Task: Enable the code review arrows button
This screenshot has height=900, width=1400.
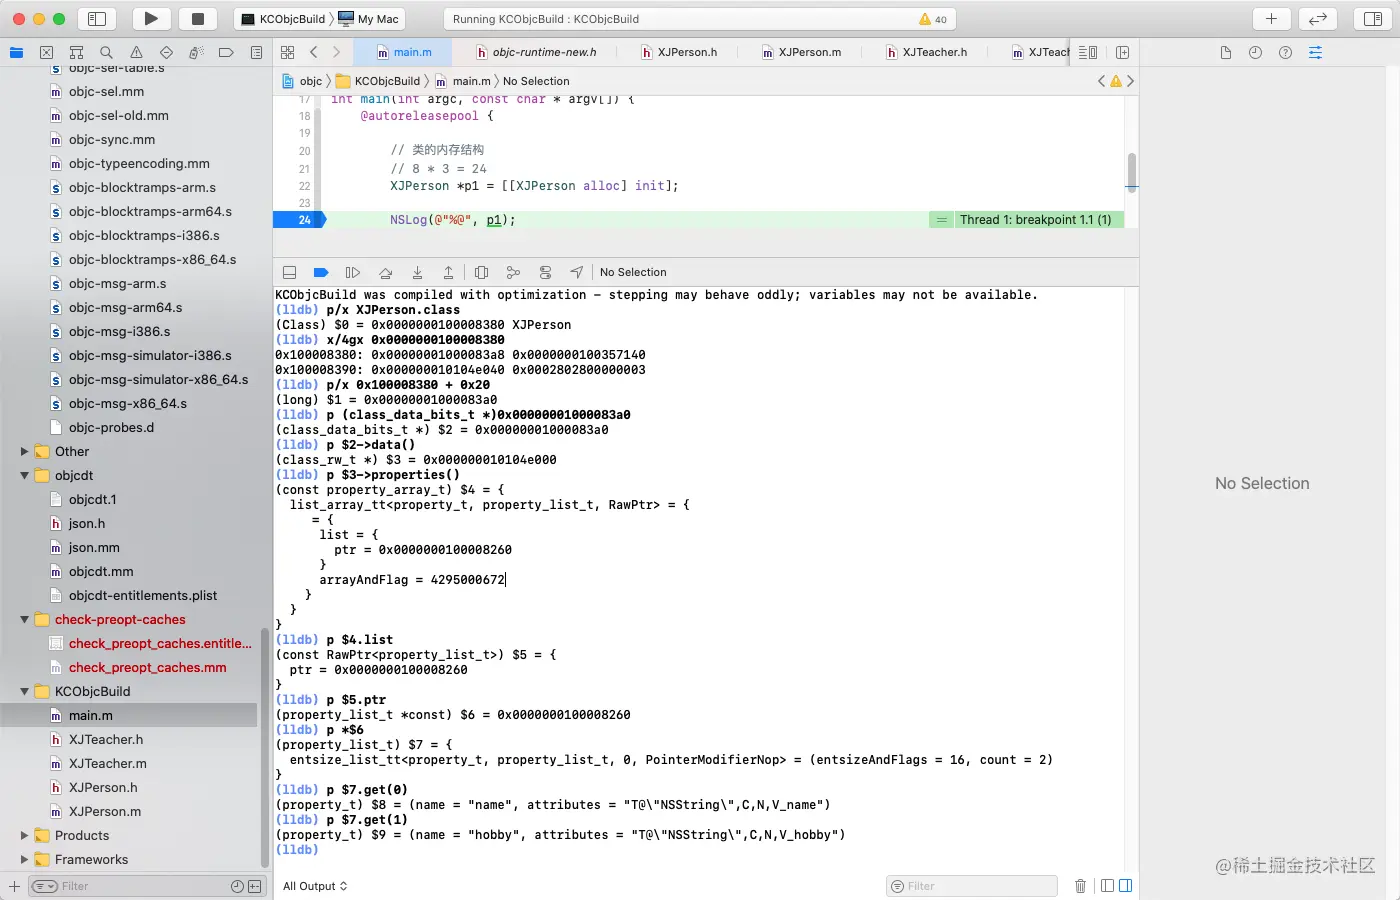Action: coord(1318,18)
